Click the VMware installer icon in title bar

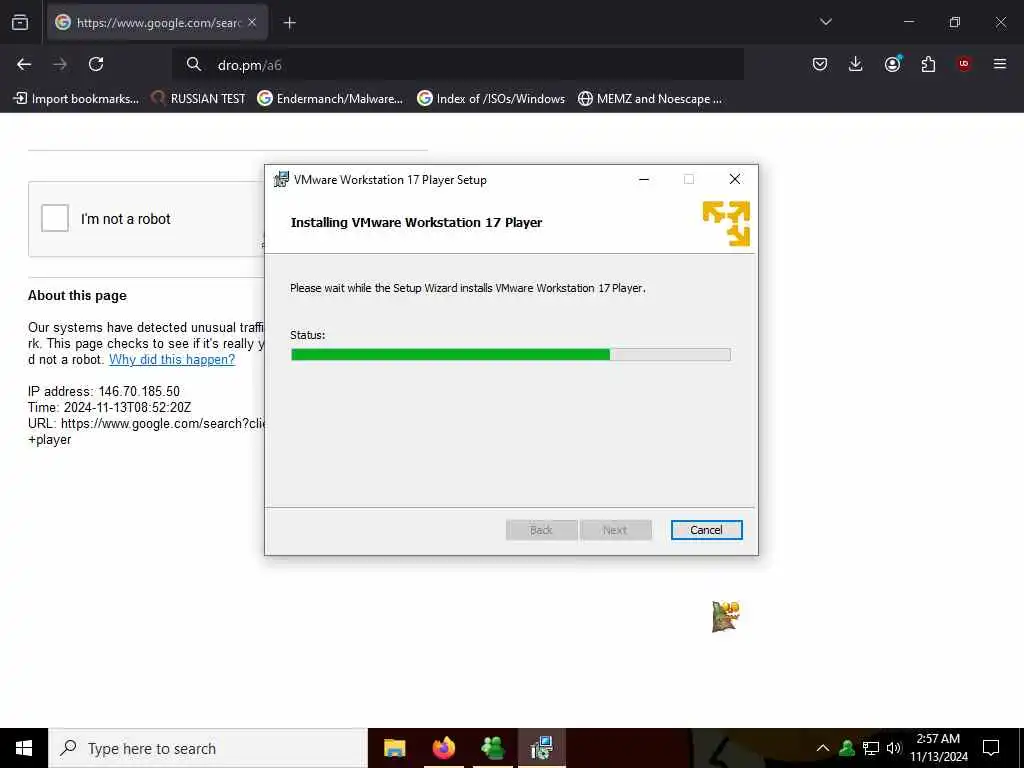[281, 180]
